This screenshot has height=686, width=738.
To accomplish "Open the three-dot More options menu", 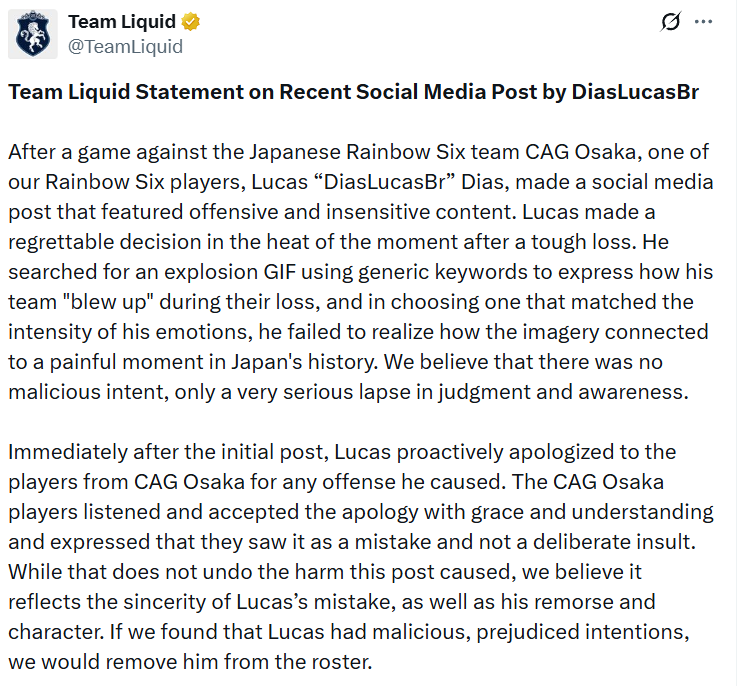I will [703, 22].
